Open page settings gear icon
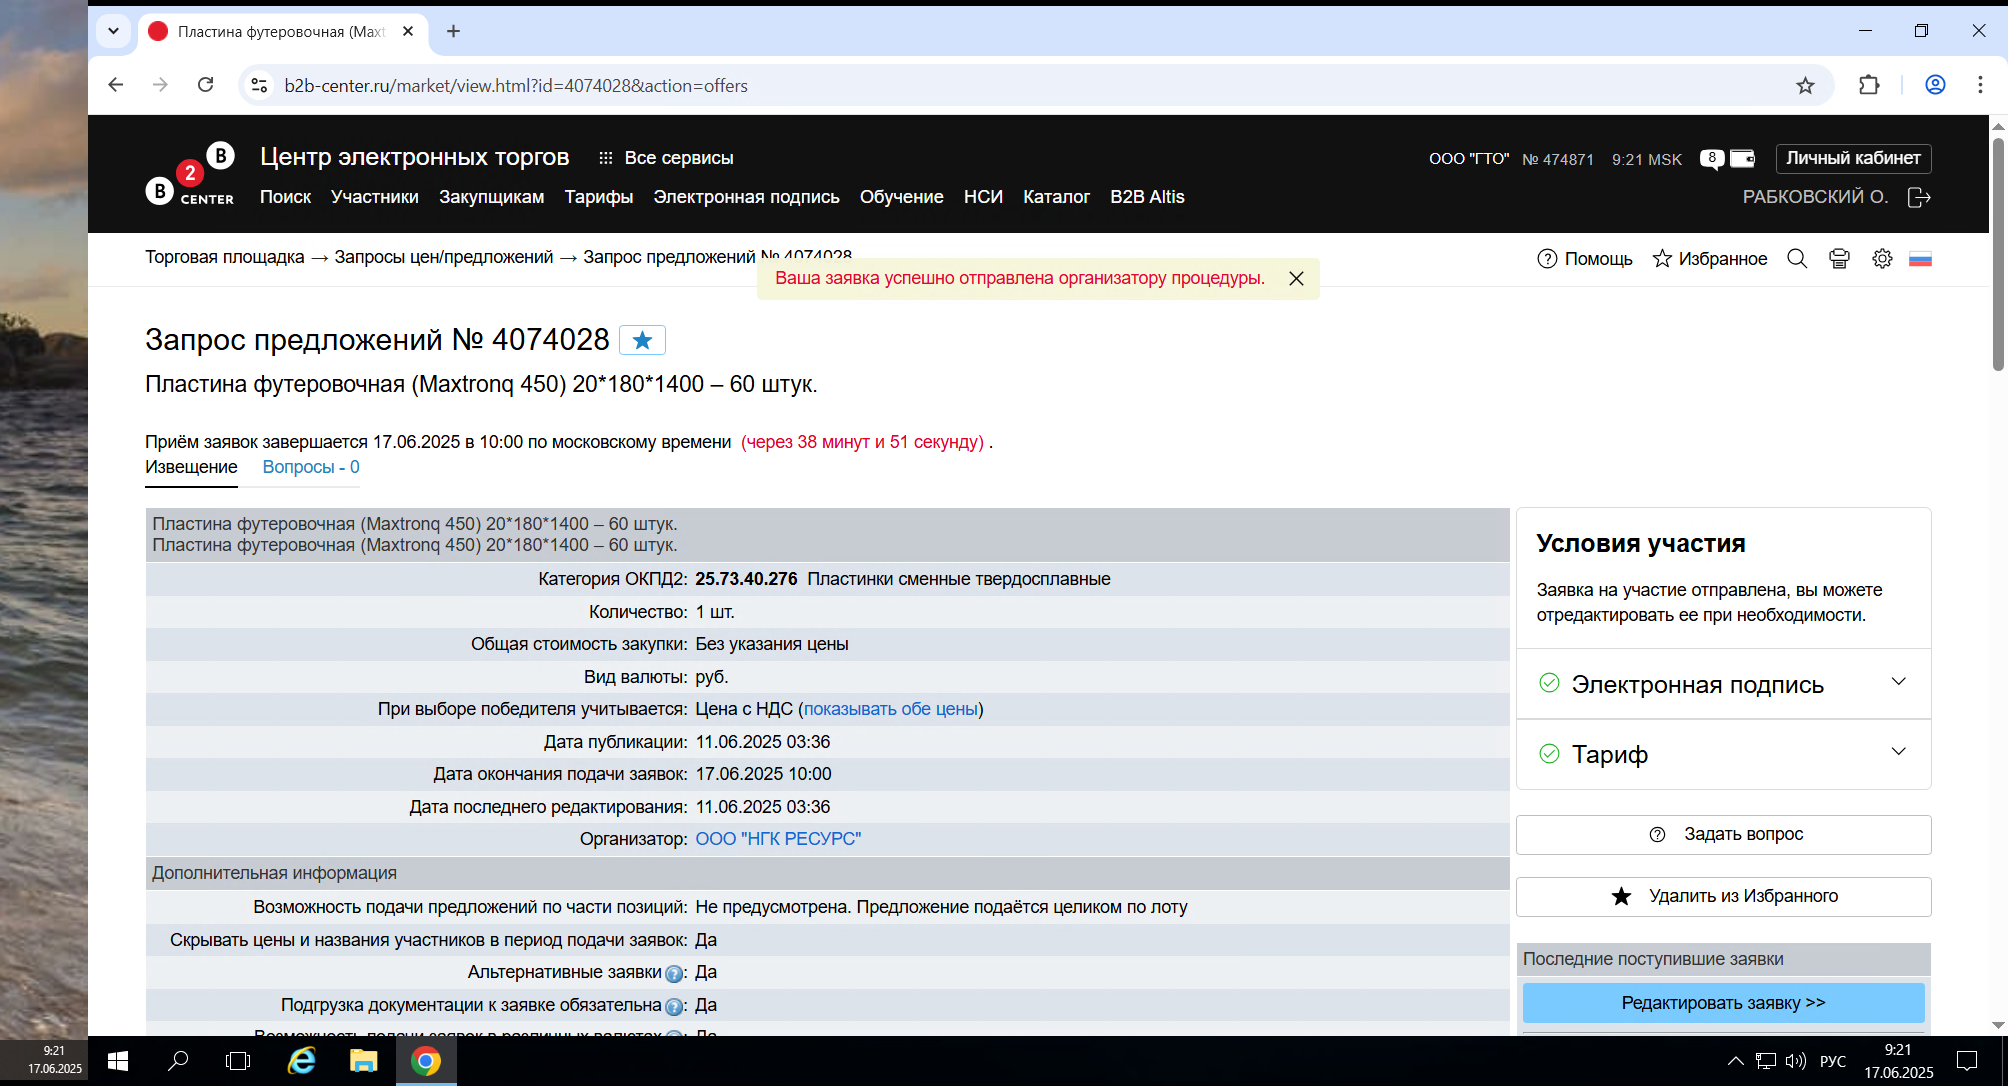This screenshot has width=2008, height=1086. tap(1882, 259)
